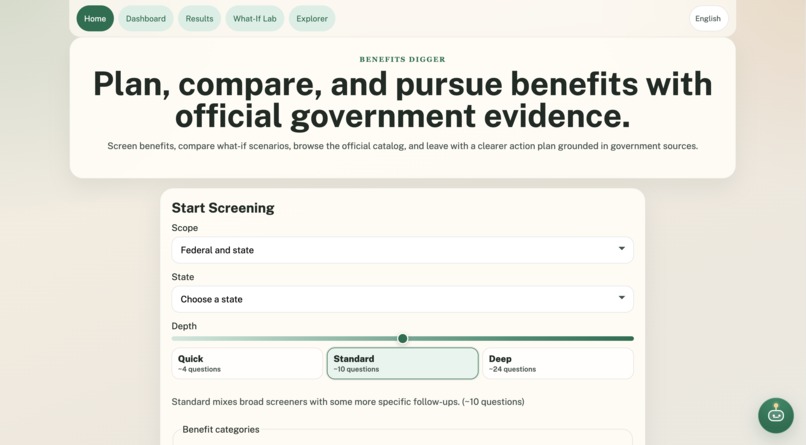Open the chatbot assistant robot icon
The image size is (806, 445).
pyautogui.click(x=776, y=415)
